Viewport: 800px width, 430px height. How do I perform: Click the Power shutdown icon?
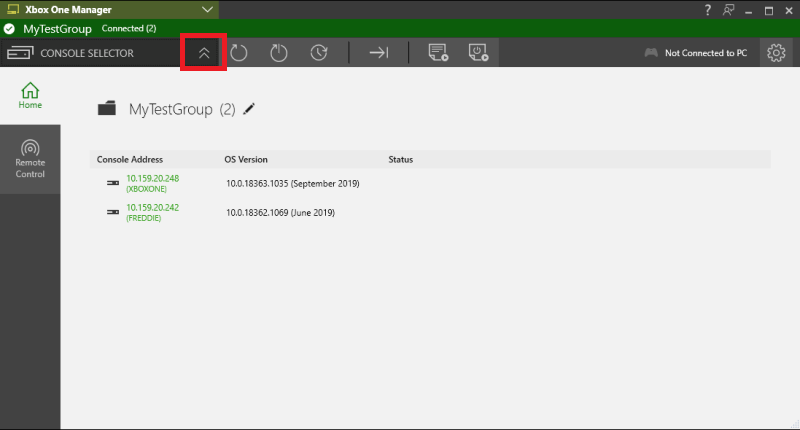pos(279,53)
